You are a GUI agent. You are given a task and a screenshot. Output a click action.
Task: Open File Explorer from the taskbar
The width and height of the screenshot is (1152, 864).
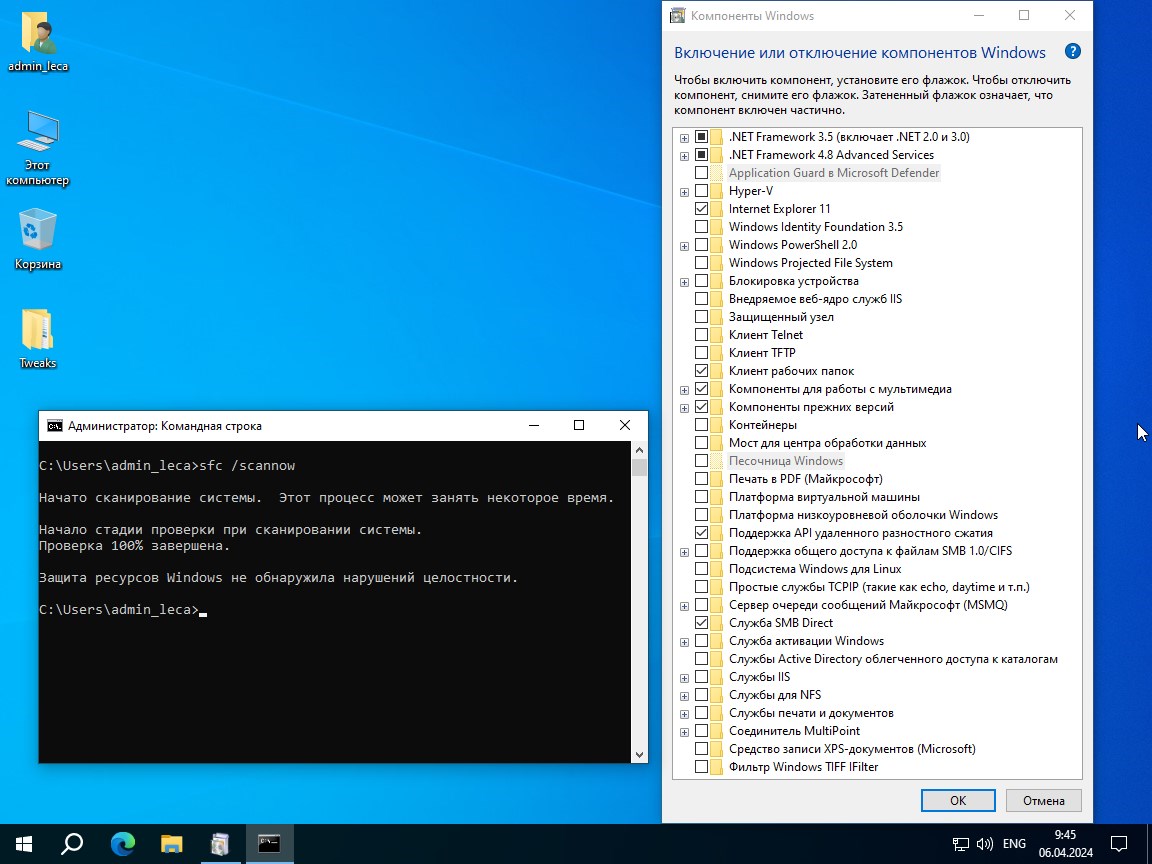pyautogui.click(x=171, y=844)
